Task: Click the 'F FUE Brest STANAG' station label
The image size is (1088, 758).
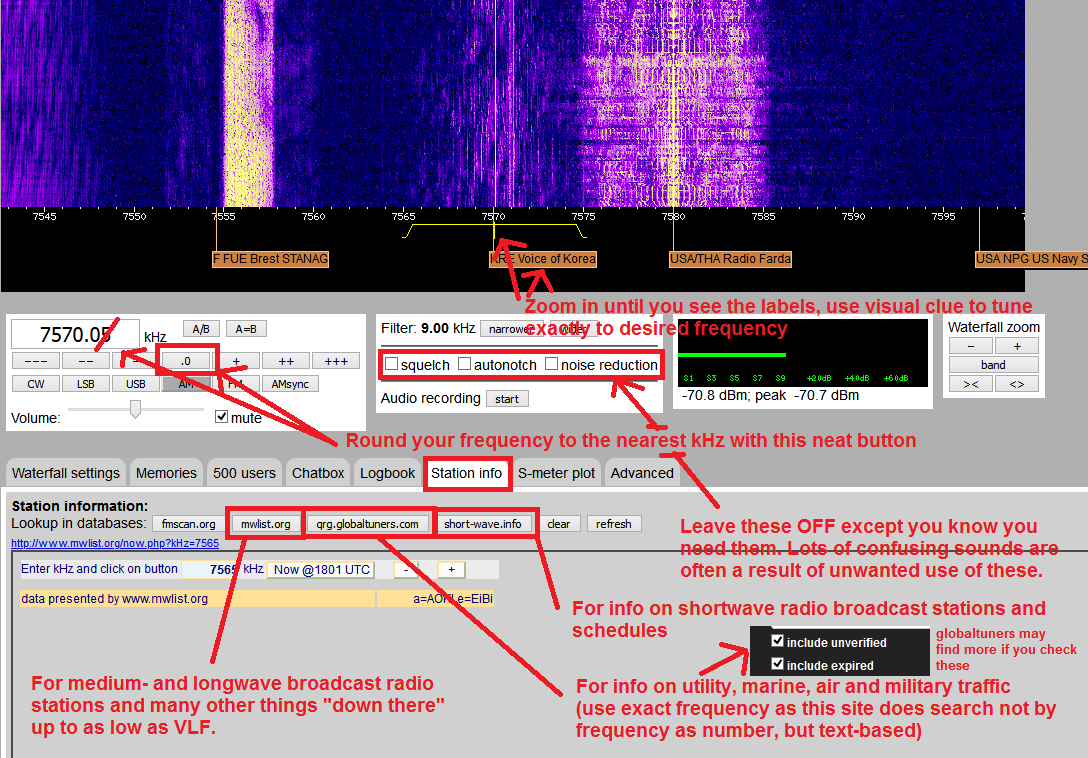Action: tap(271, 259)
